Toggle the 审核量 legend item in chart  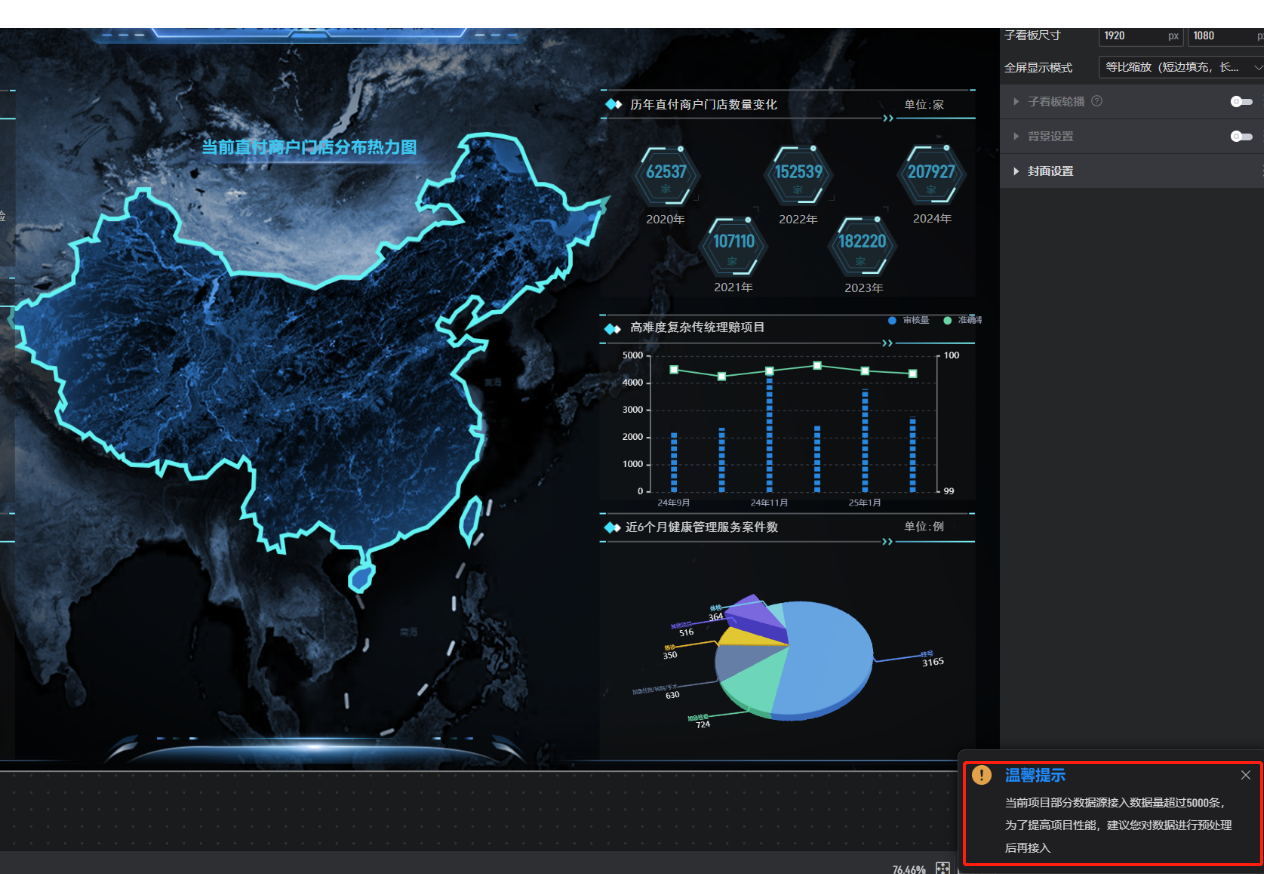(x=908, y=320)
